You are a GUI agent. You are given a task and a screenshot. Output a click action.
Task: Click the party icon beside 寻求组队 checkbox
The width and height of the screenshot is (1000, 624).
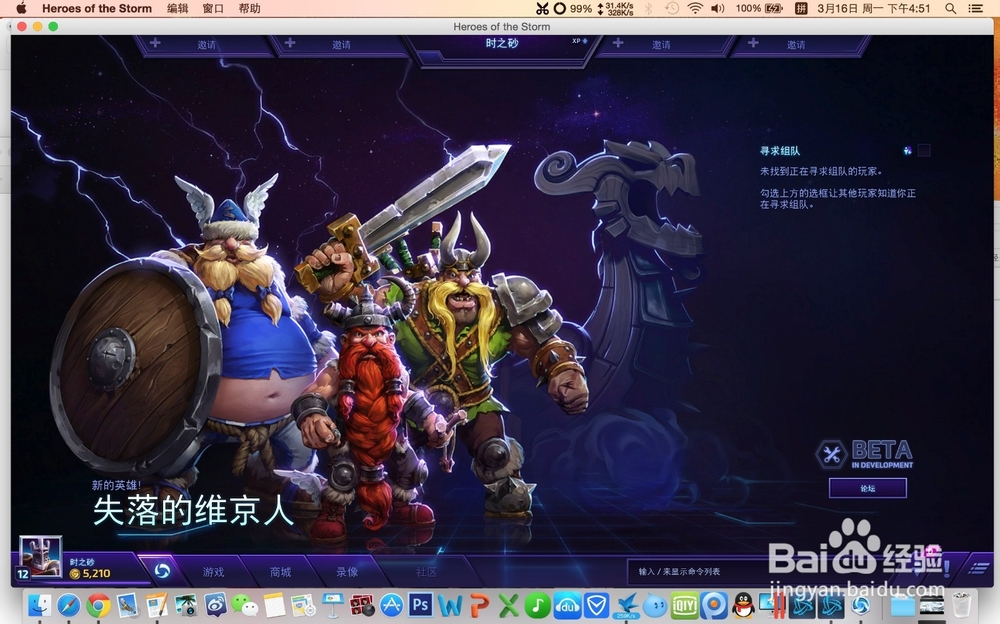907,151
